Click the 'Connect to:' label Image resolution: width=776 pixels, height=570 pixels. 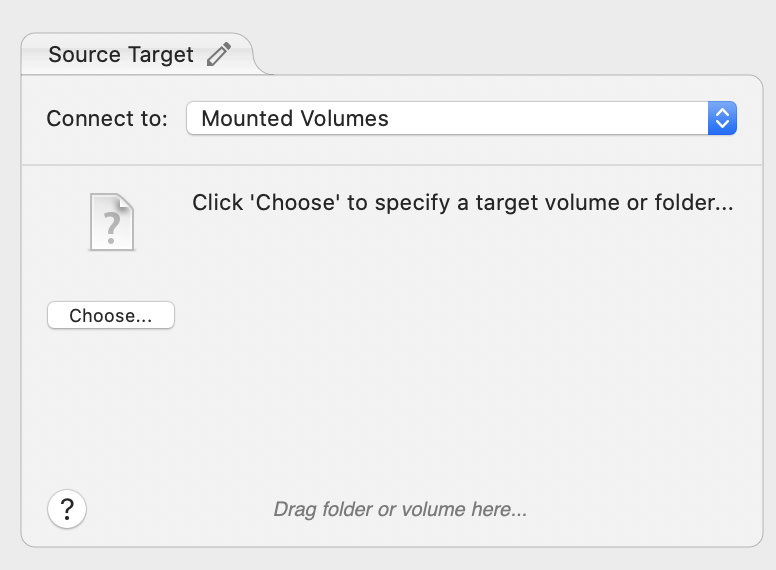tap(107, 119)
